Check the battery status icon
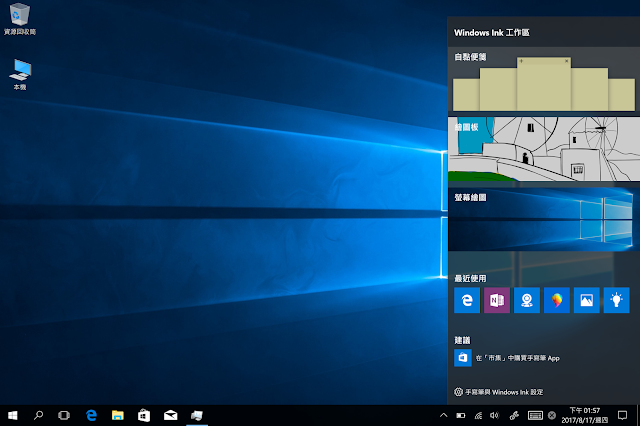Viewport: 640px width, 426px height. 461,415
